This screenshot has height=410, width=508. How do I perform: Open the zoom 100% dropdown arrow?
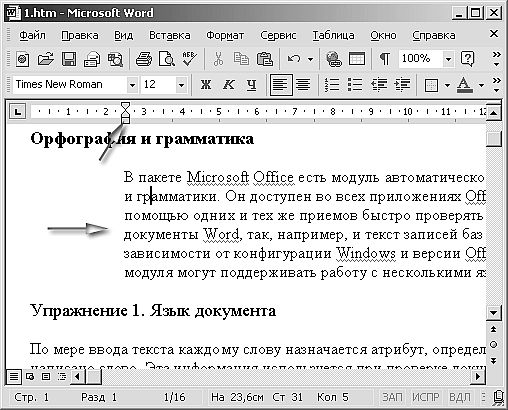pos(448,60)
